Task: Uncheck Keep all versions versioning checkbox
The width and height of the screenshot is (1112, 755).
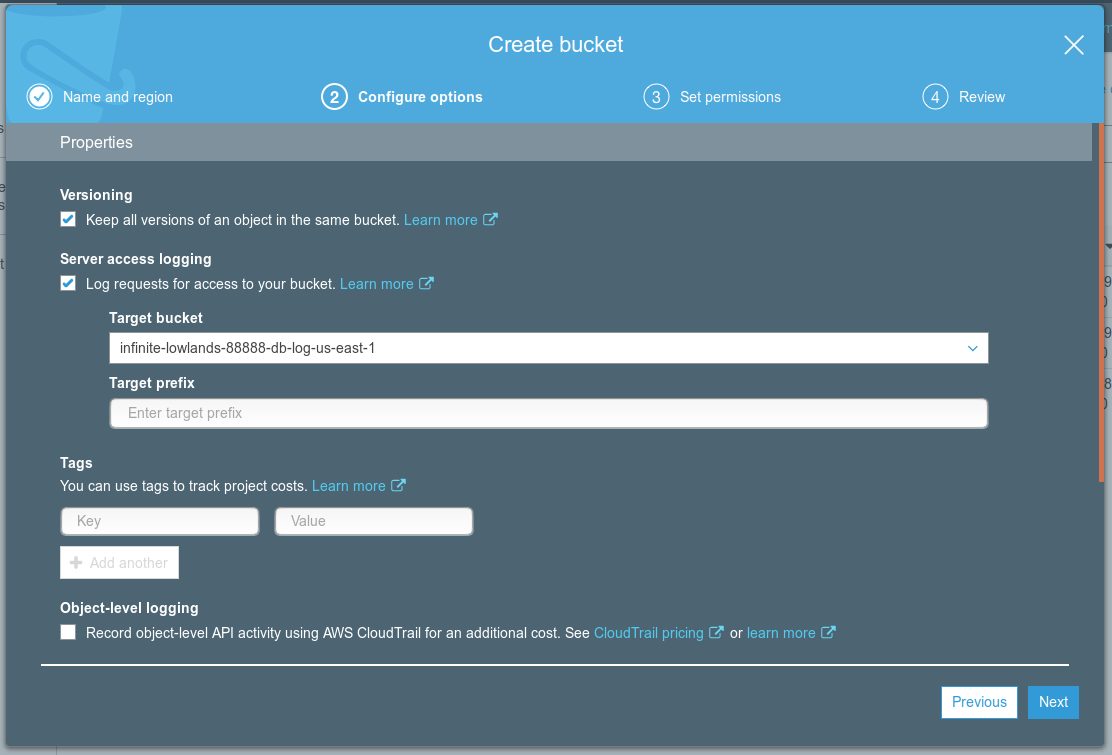Action: click(68, 219)
